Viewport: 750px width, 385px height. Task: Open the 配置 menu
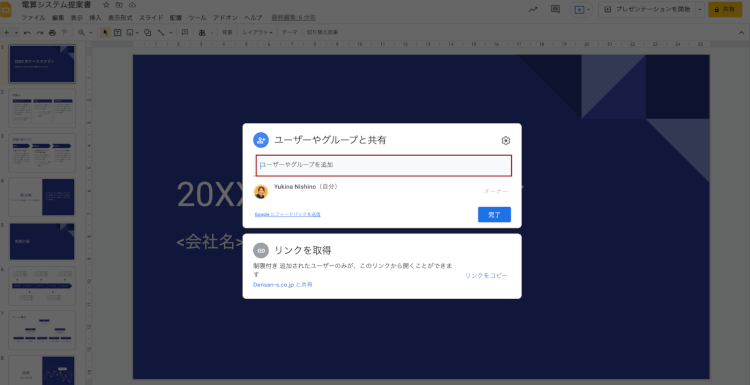pos(176,18)
